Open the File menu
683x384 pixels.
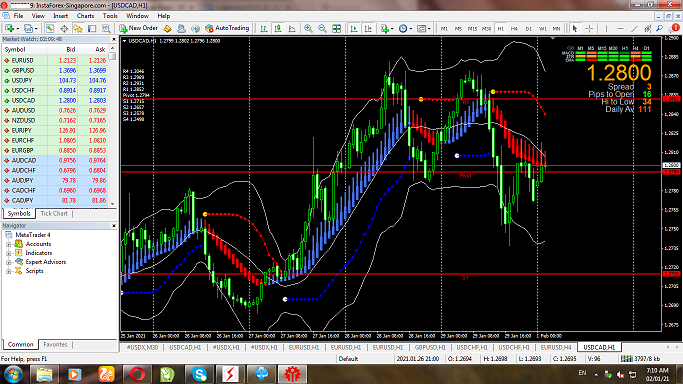[18, 16]
